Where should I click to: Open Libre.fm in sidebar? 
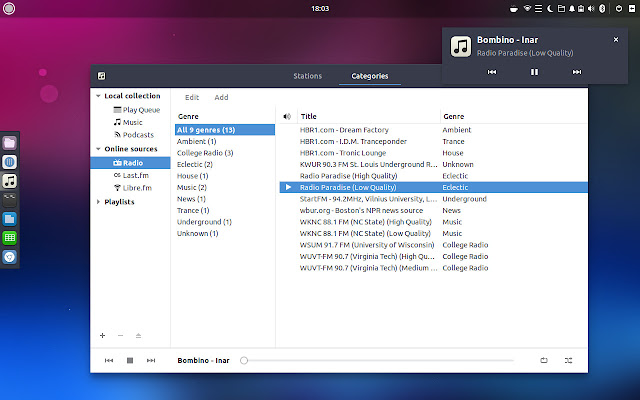[x=133, y=188]
